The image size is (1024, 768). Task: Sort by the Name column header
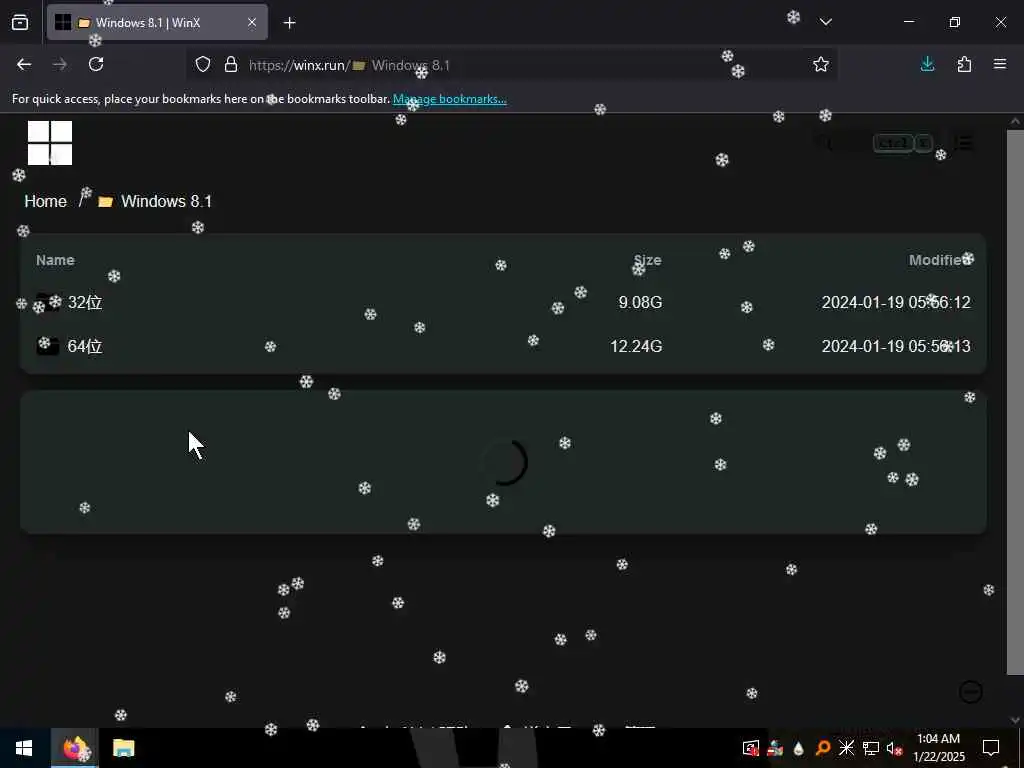coord(56,260)
